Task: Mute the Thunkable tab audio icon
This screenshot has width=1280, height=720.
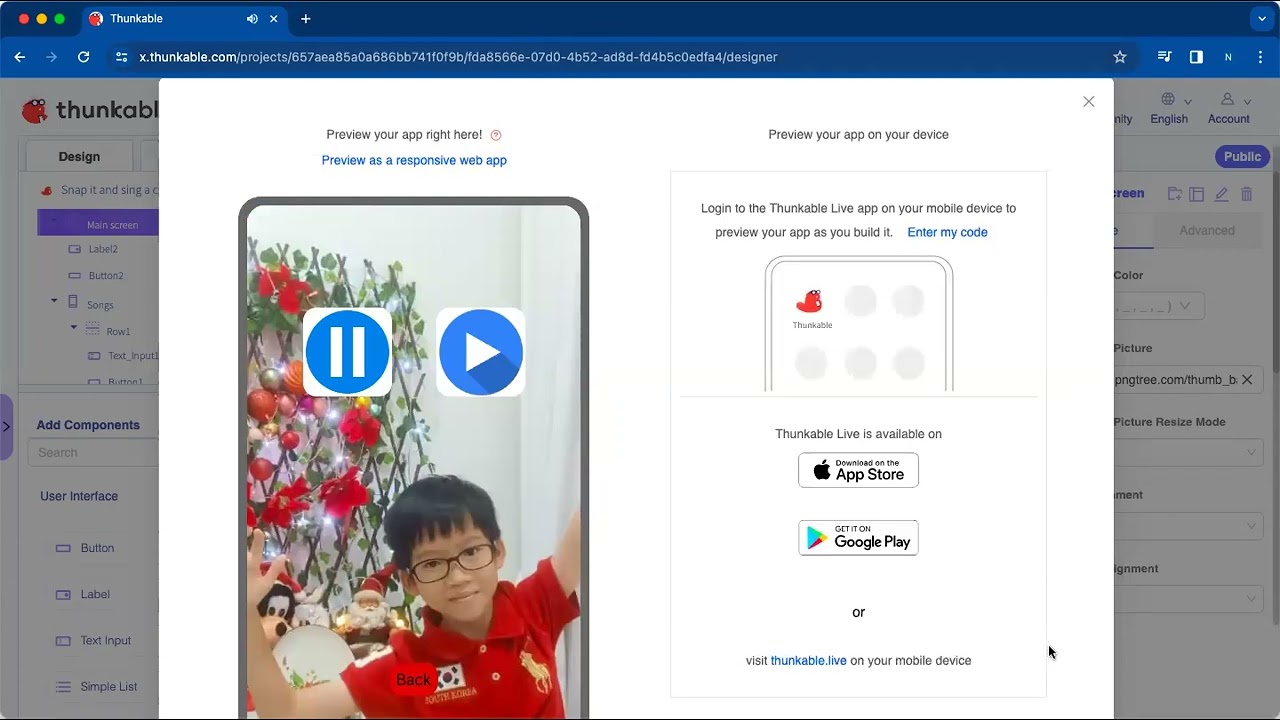Action: [x=252, y=19]
